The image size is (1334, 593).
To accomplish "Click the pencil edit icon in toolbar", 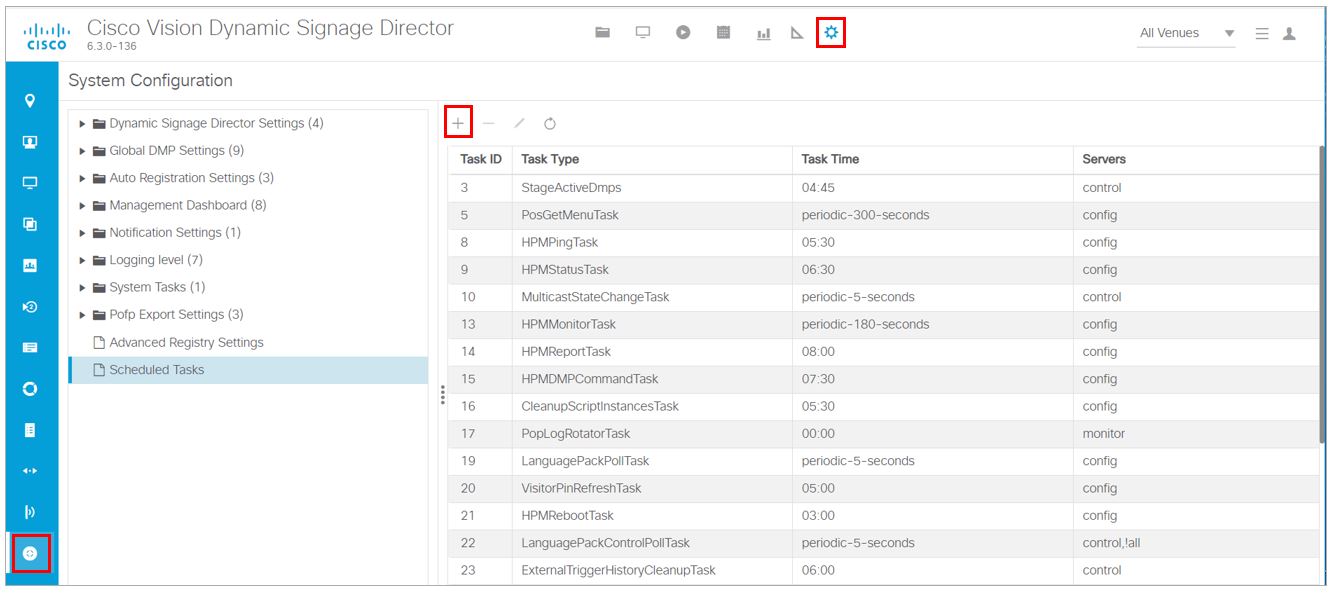I will pos(519,124).
